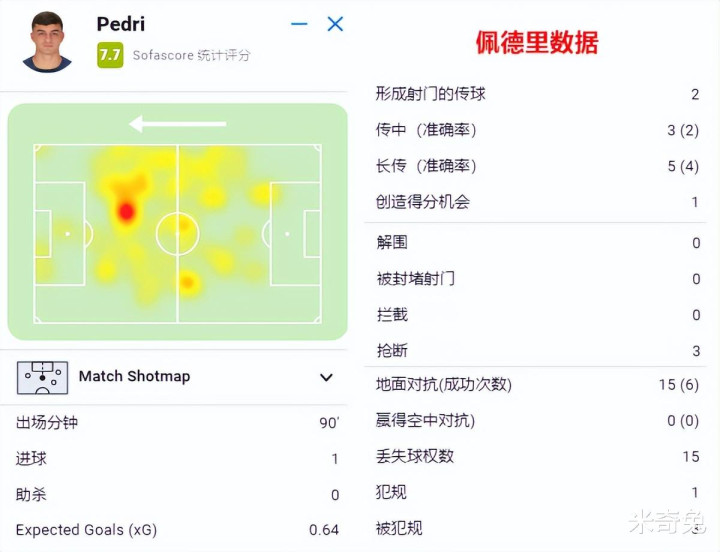Click the 出场分钟 stat row

(177, 422)
